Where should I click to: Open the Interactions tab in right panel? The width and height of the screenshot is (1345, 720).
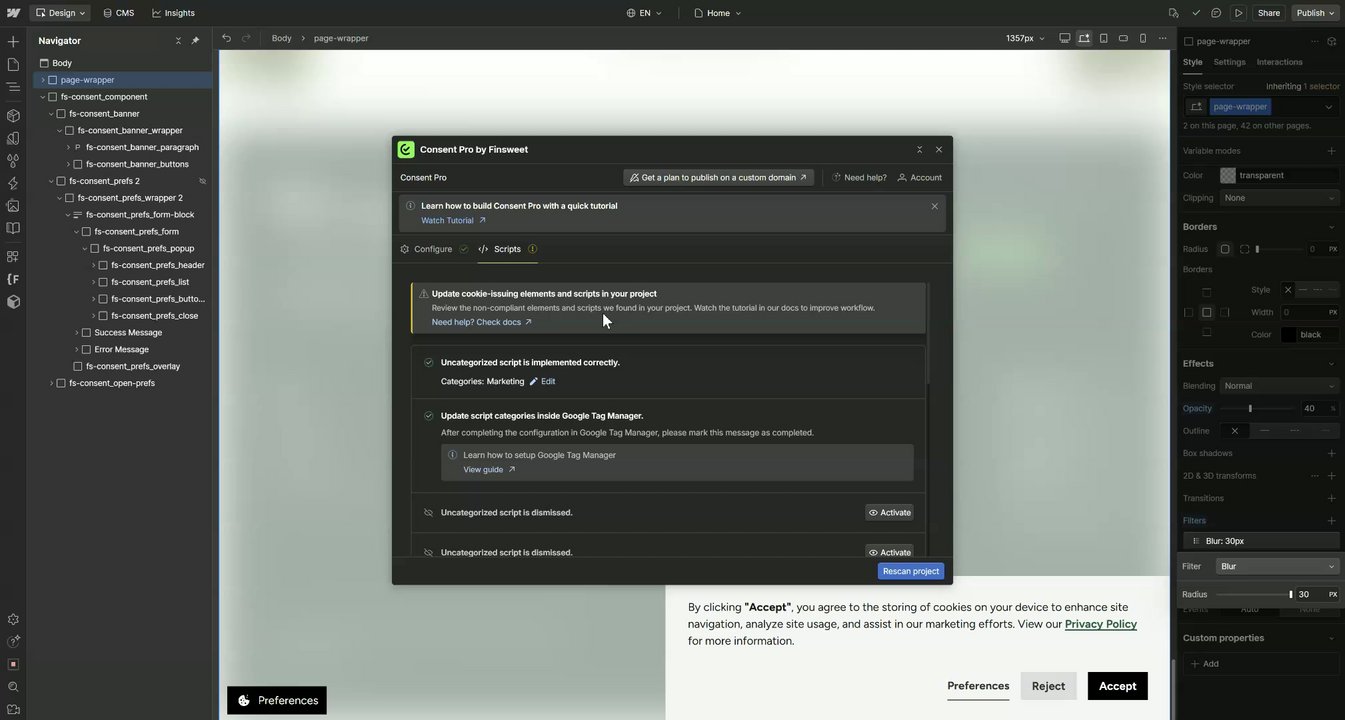1279,62
